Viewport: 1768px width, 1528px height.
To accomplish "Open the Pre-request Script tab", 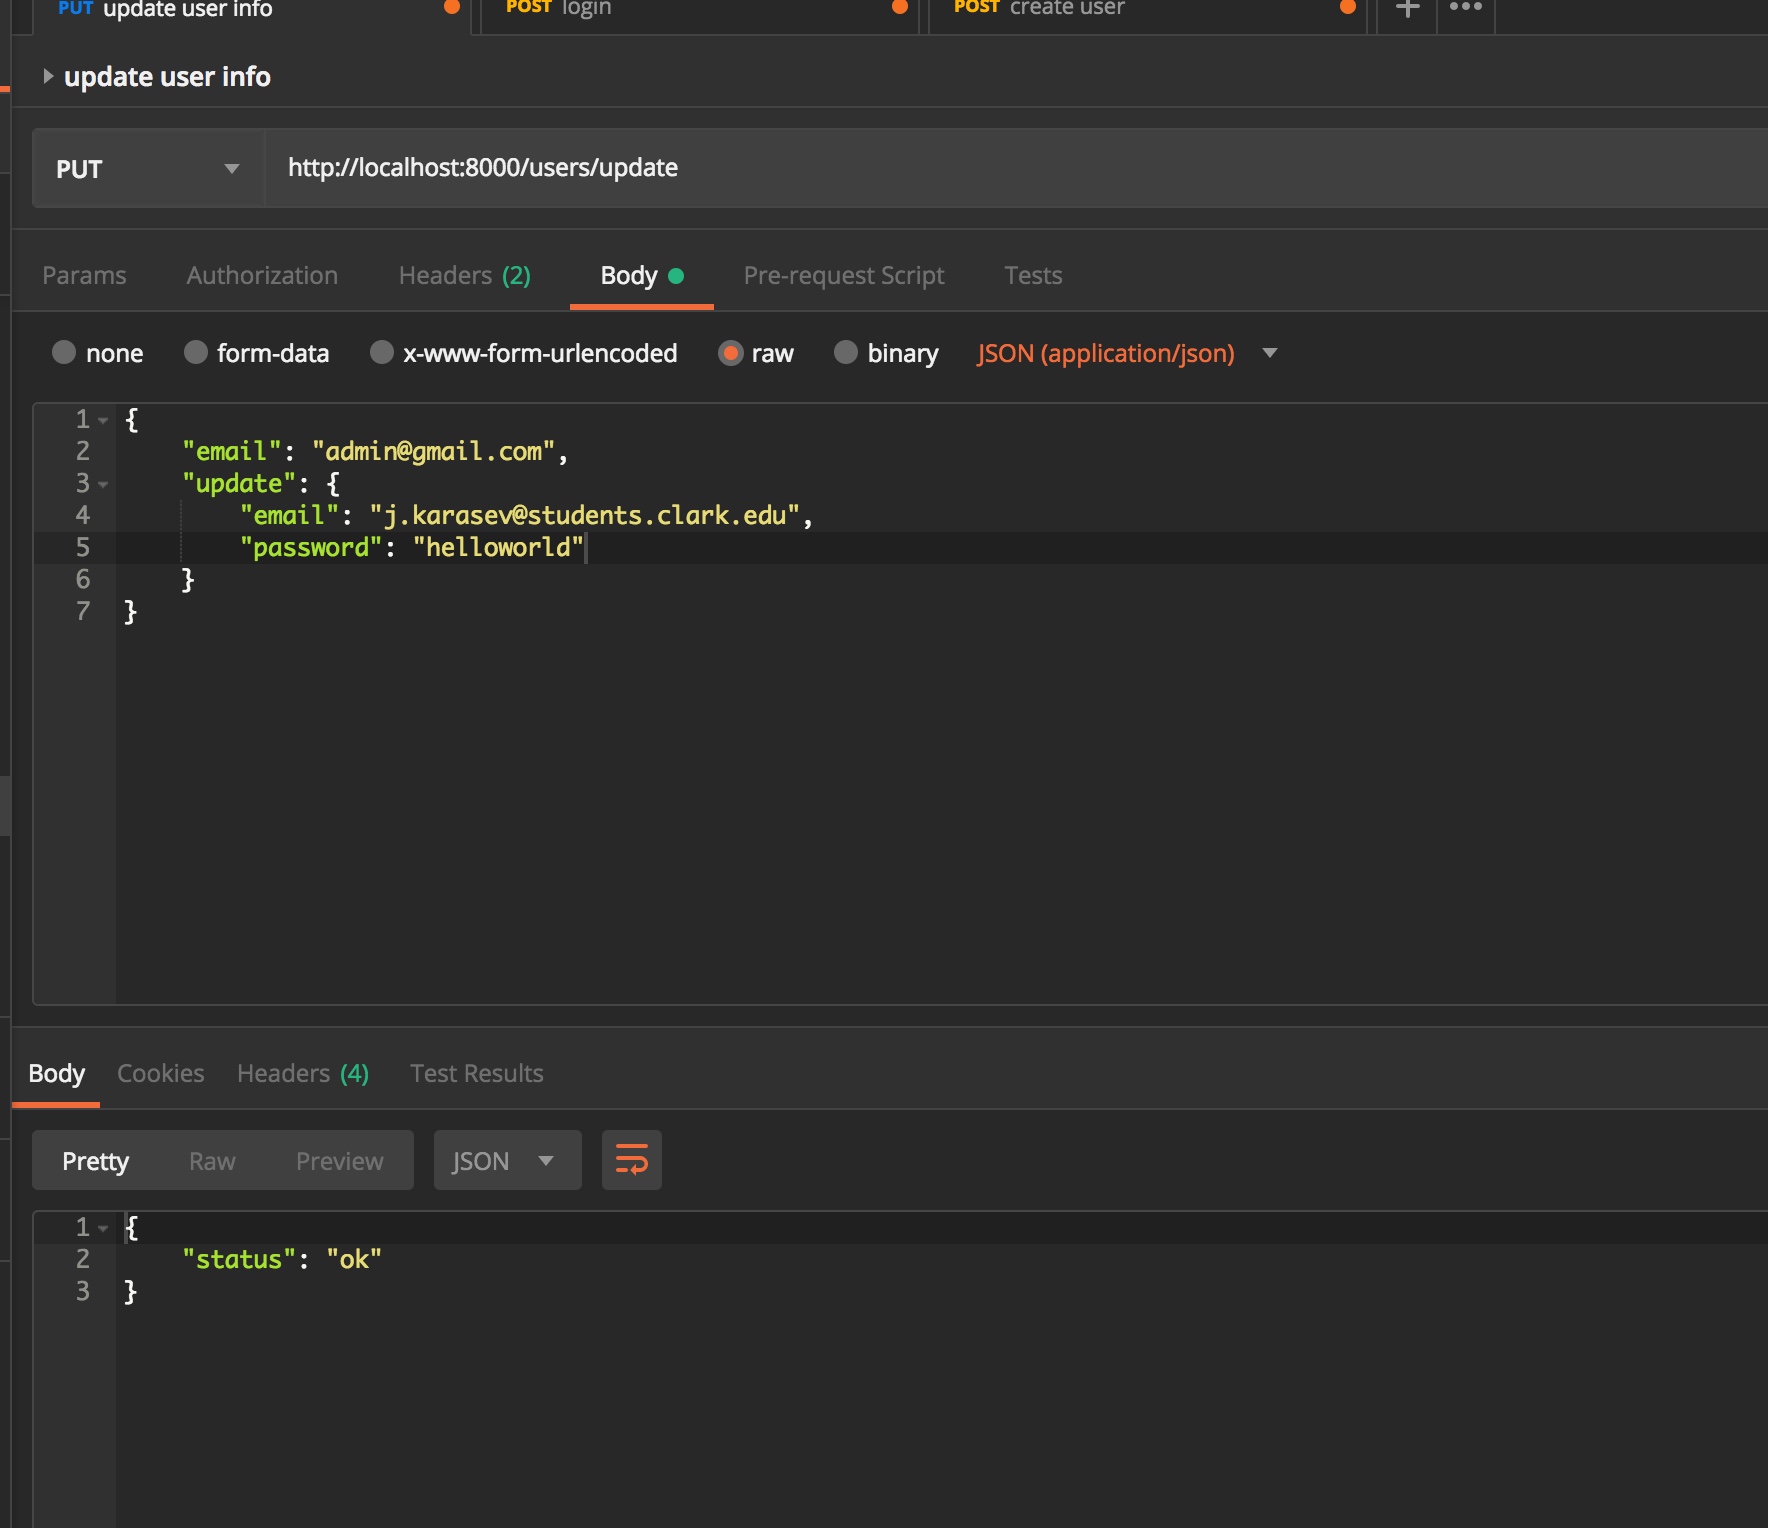I will pos(844,275).
